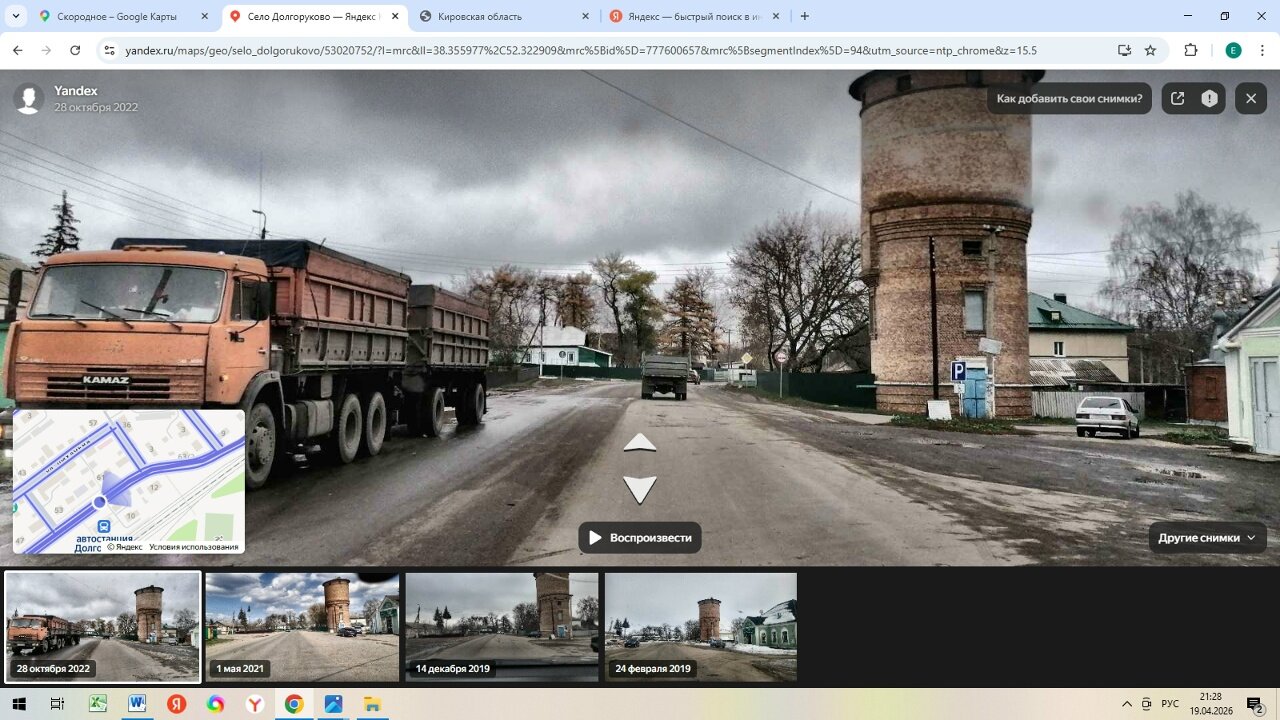The width and height of the screenshot is (1280, 720).
Task: Close the street panorama viewer
Action: click(1250, 98)
